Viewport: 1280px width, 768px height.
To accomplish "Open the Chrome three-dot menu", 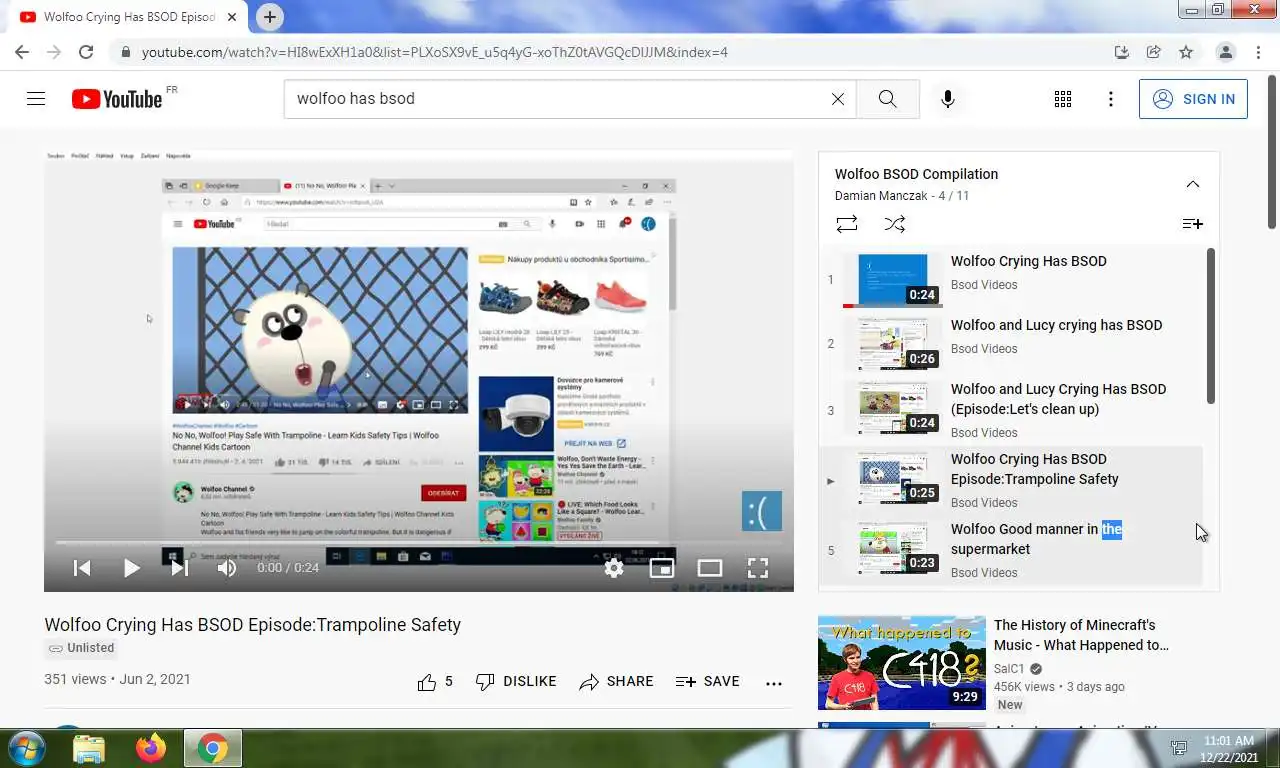I will 1257,52.
